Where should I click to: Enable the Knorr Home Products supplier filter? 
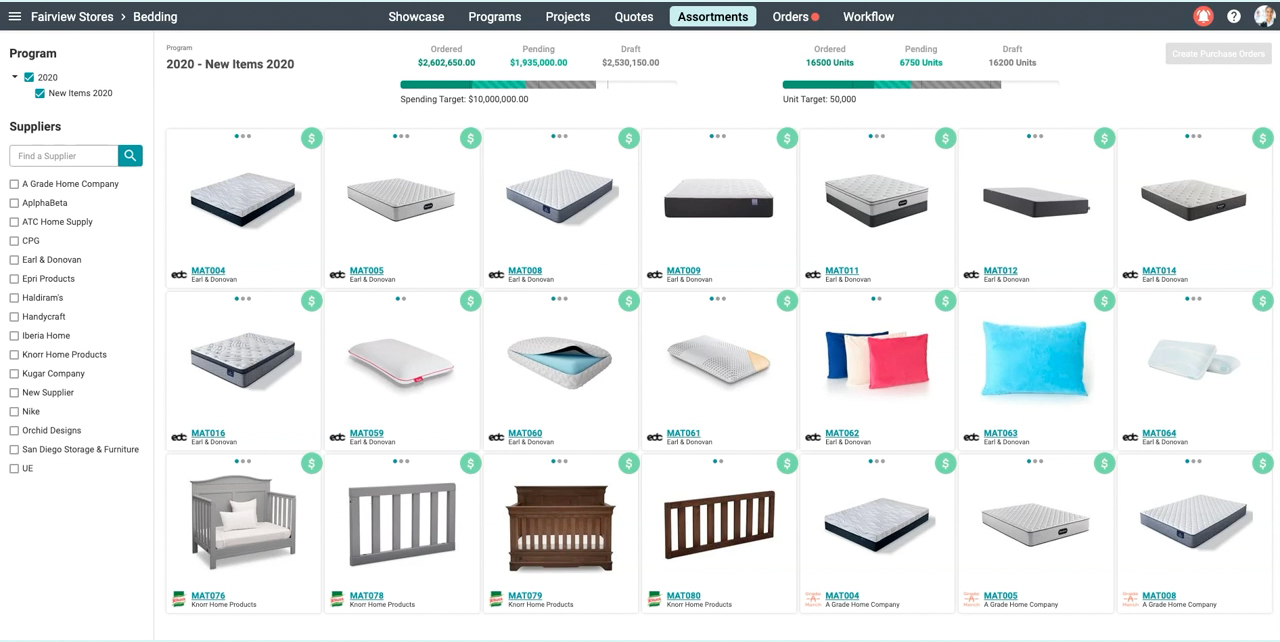[14, 355]
